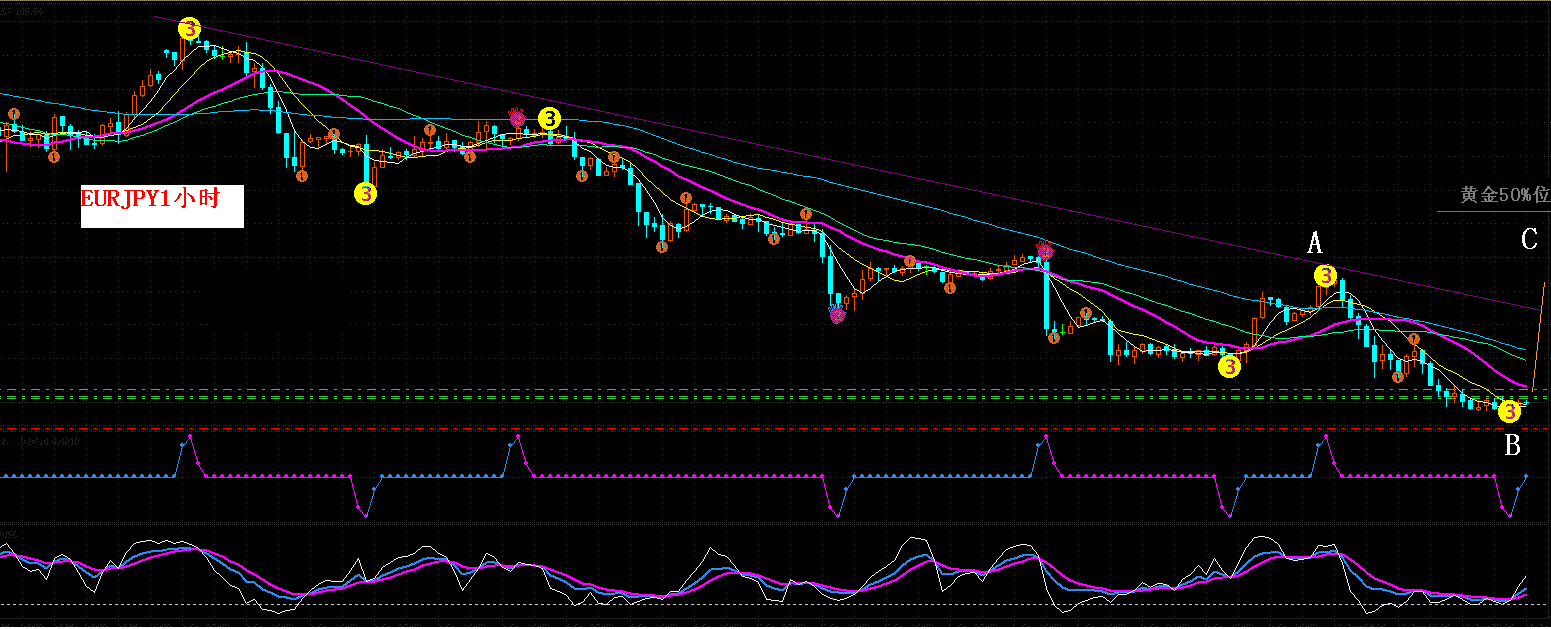This screenshot has width=1551, height=629.
Task: Click yellow 3 marker at the trough preceding label A
Action: (1229, 367)
